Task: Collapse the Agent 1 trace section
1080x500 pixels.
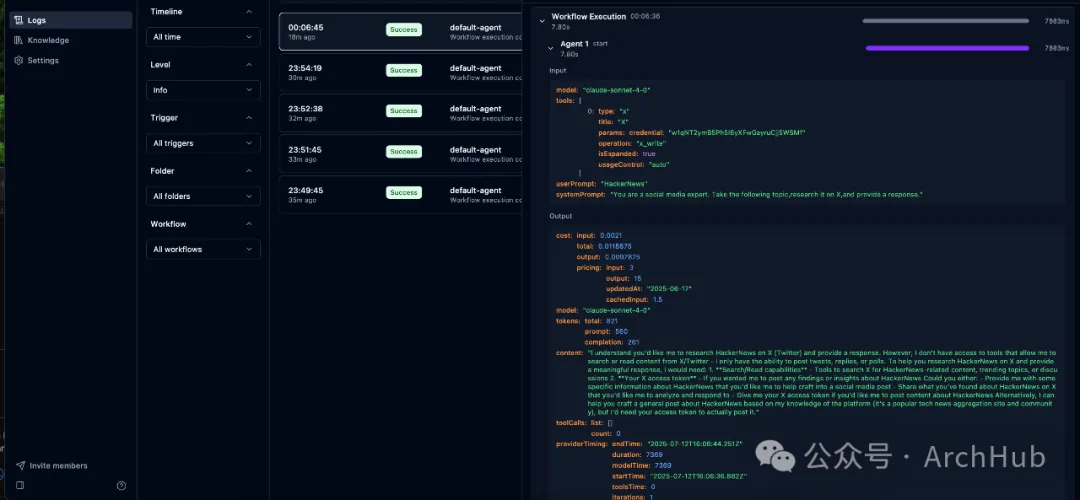Action: click(550, 47)
